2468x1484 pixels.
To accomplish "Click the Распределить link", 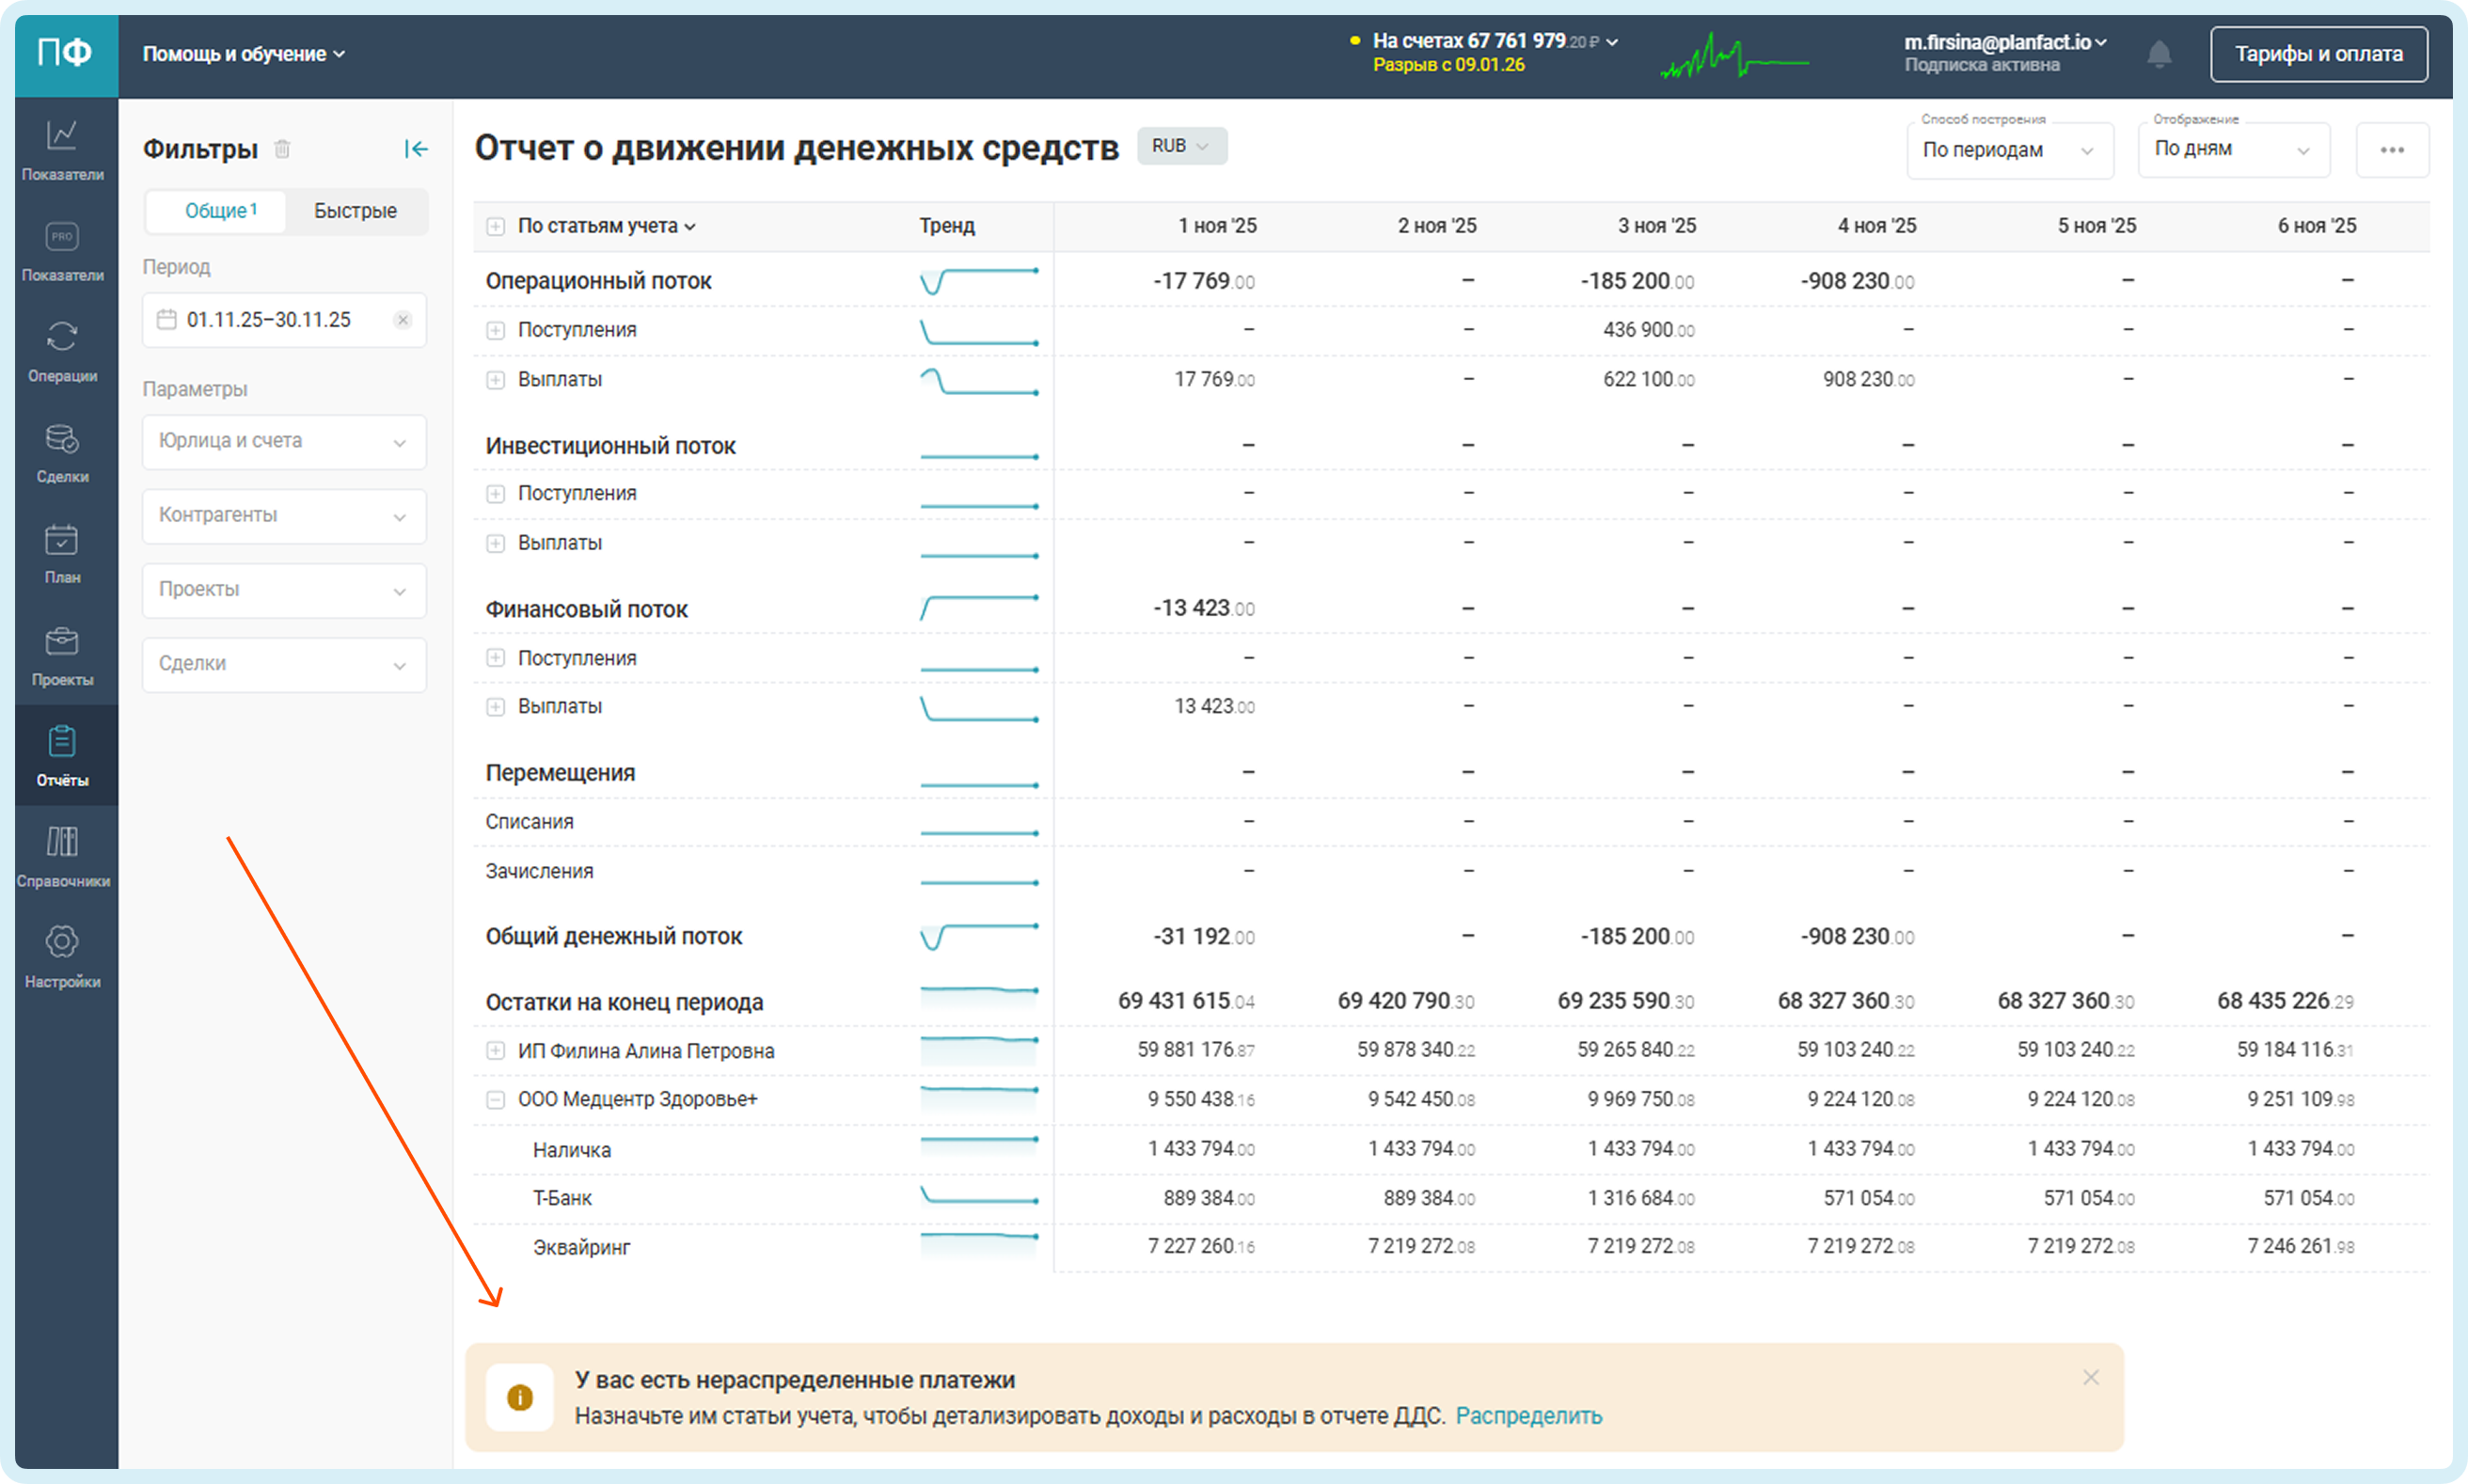I will click(x=1528, y=1416).
